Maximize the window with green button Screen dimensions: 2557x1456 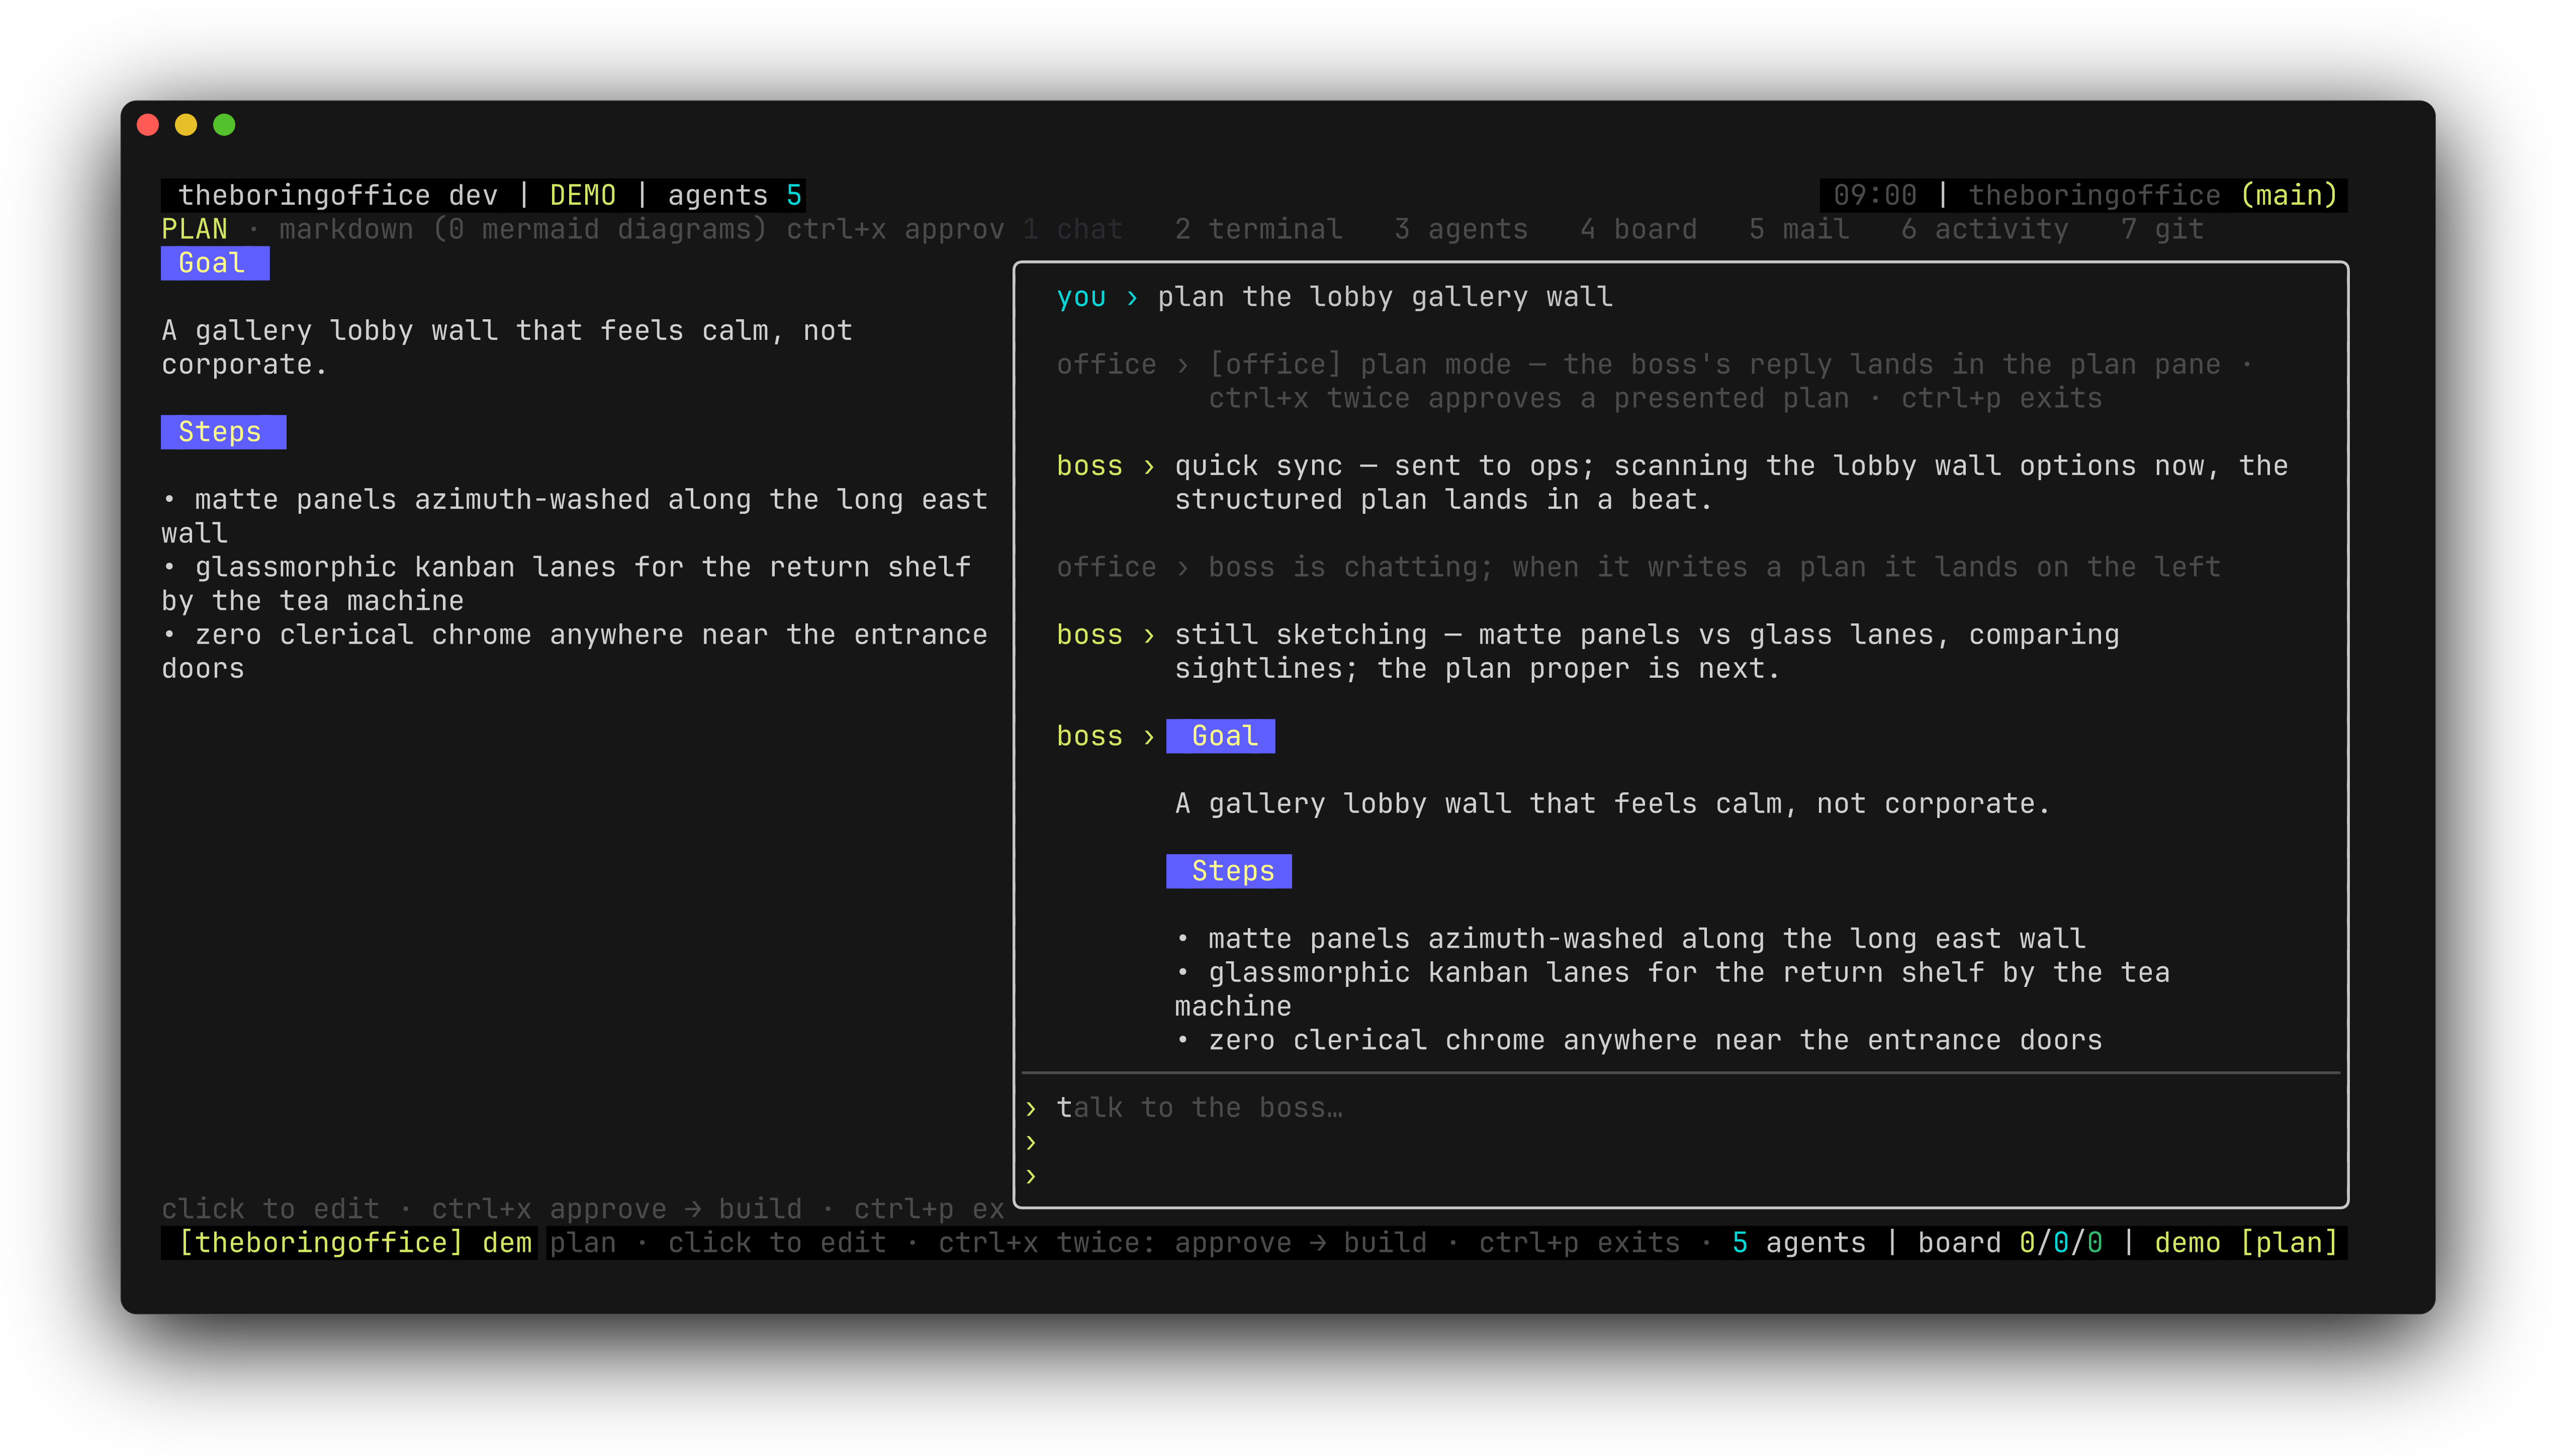224,125
